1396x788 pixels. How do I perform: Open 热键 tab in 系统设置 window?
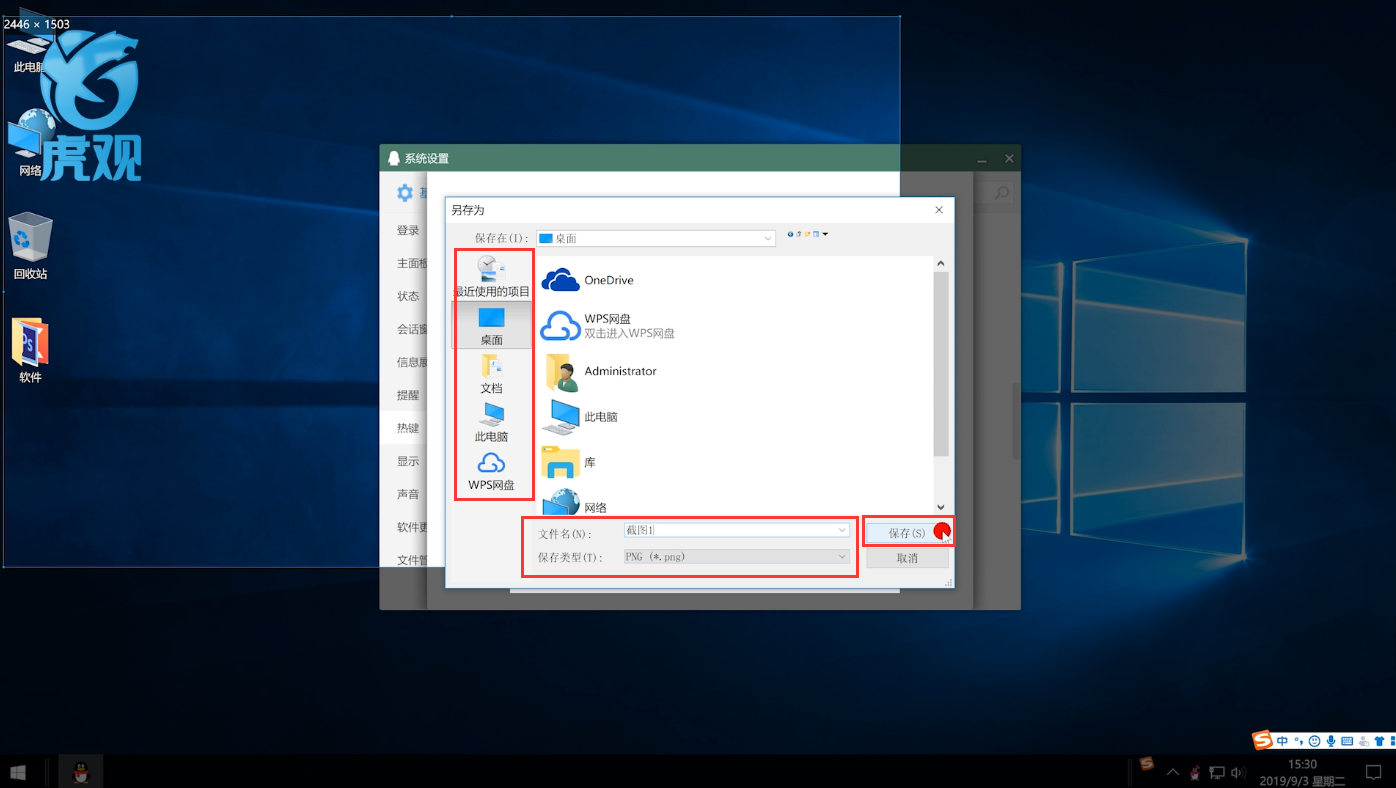[x=408, y=428]
